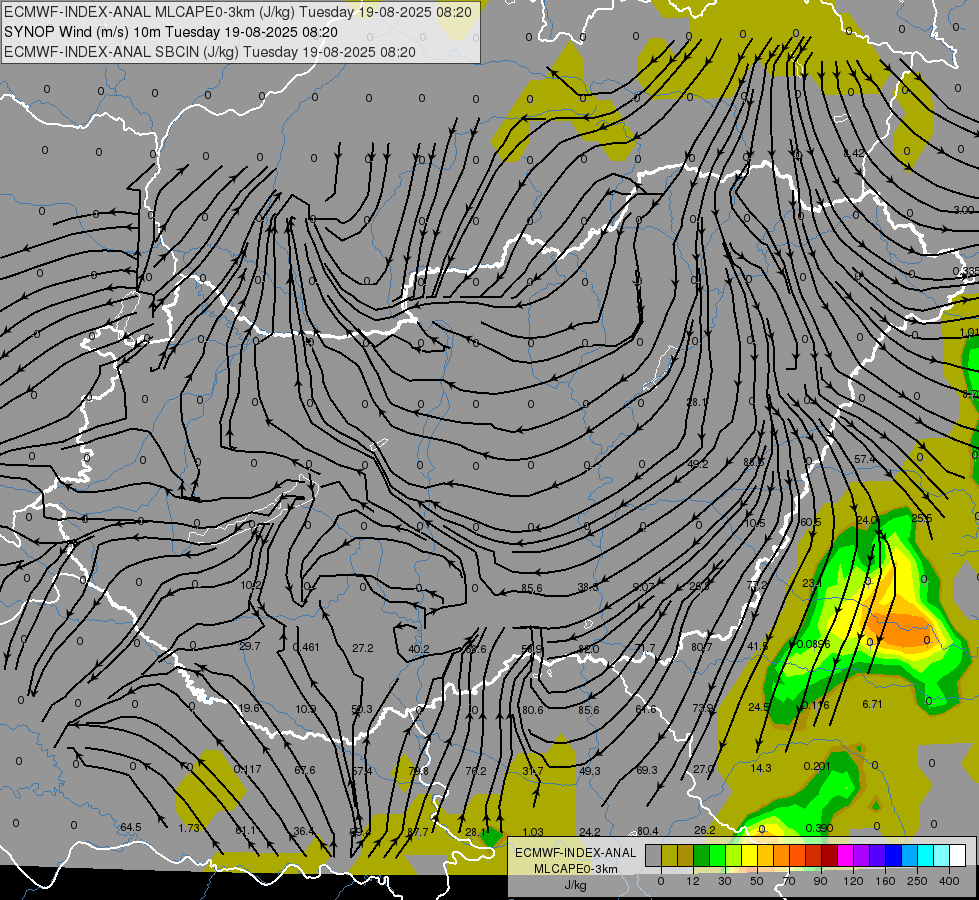Click the map value 76.2

[476, 771]
